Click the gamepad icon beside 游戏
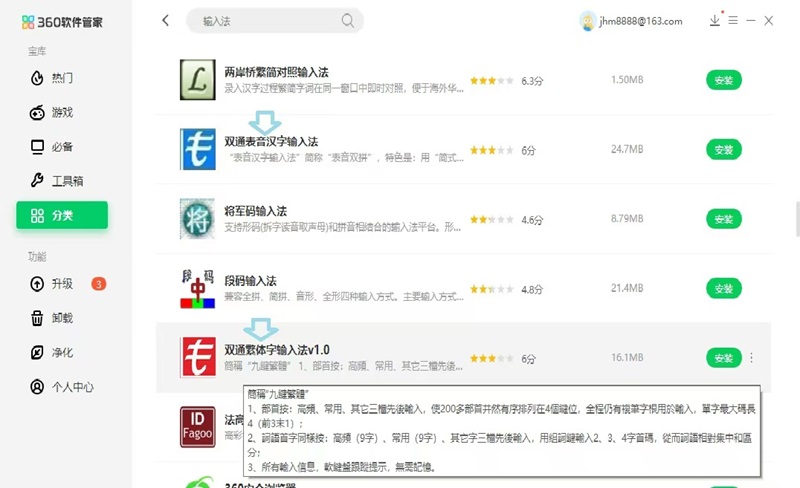 pos(37,112)
